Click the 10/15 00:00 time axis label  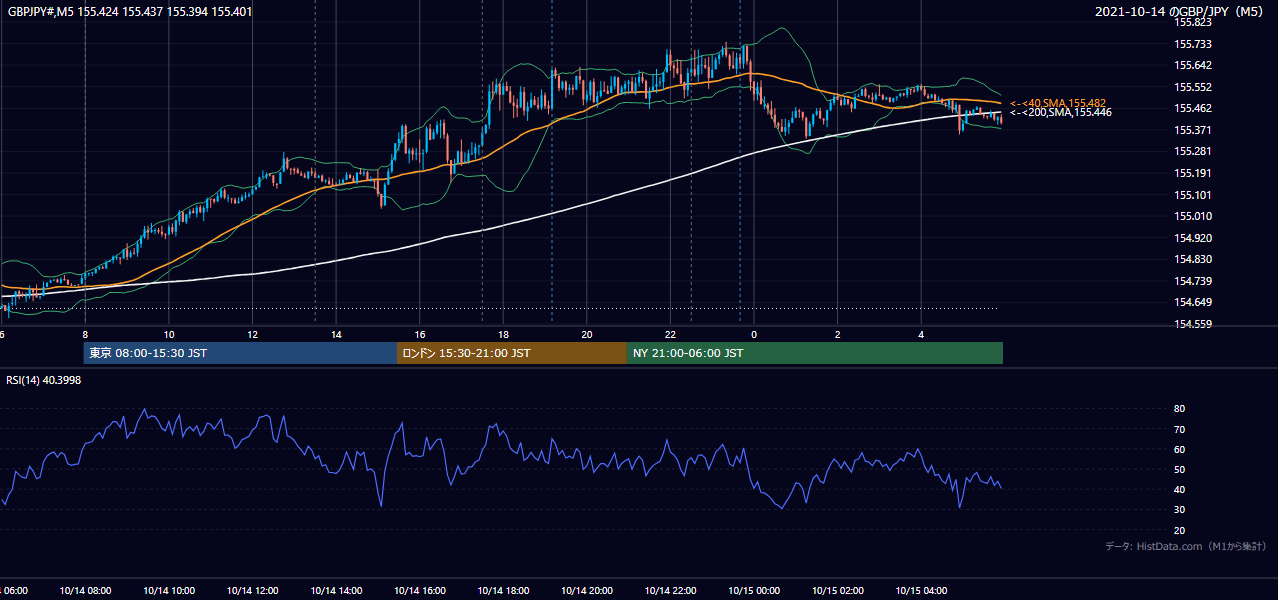tap(754, 591)
